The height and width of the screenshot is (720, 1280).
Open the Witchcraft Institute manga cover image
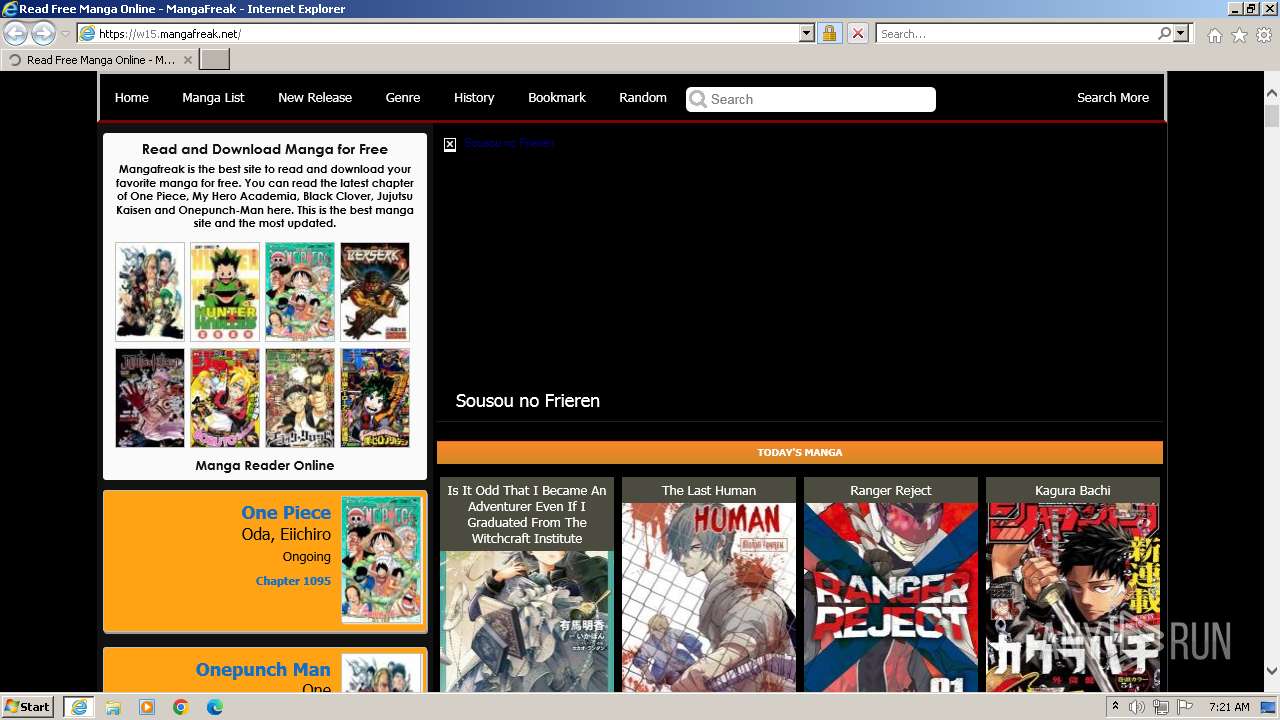[x=527, y=621]
